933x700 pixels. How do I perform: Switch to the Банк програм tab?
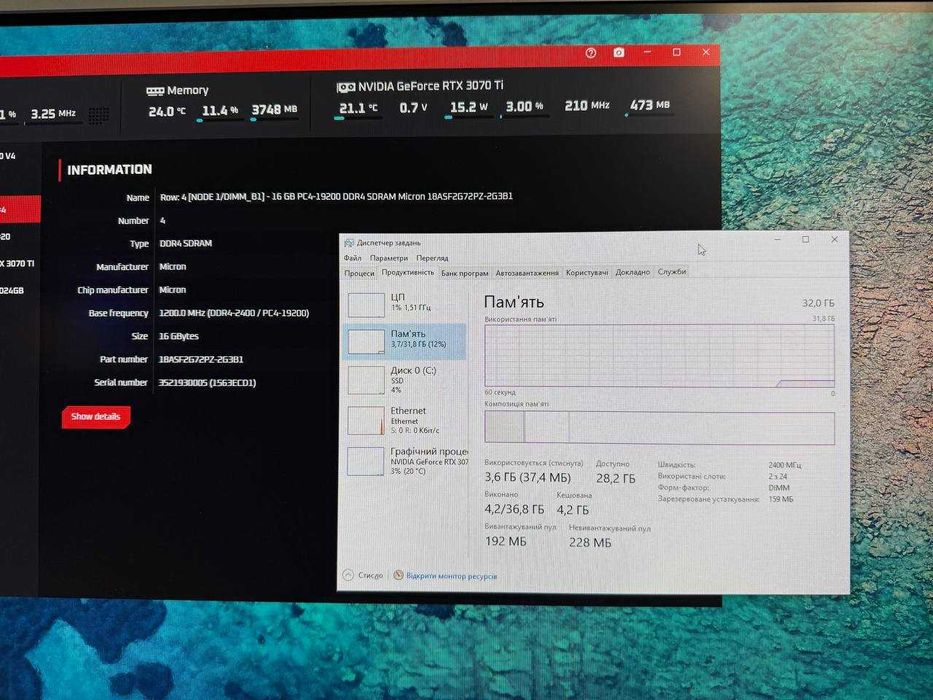point(465,273)
